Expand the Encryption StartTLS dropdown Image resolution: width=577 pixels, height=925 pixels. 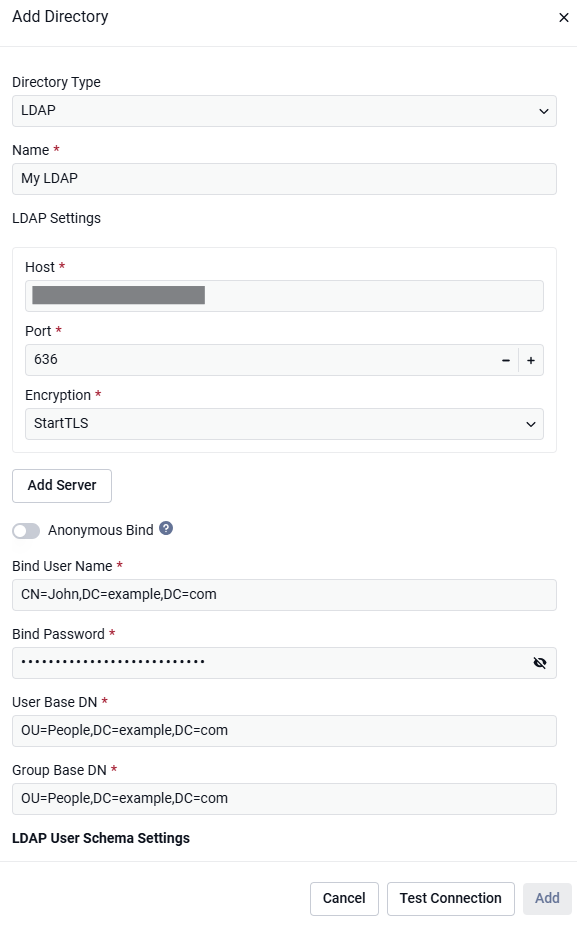click(x=284, y=424)
